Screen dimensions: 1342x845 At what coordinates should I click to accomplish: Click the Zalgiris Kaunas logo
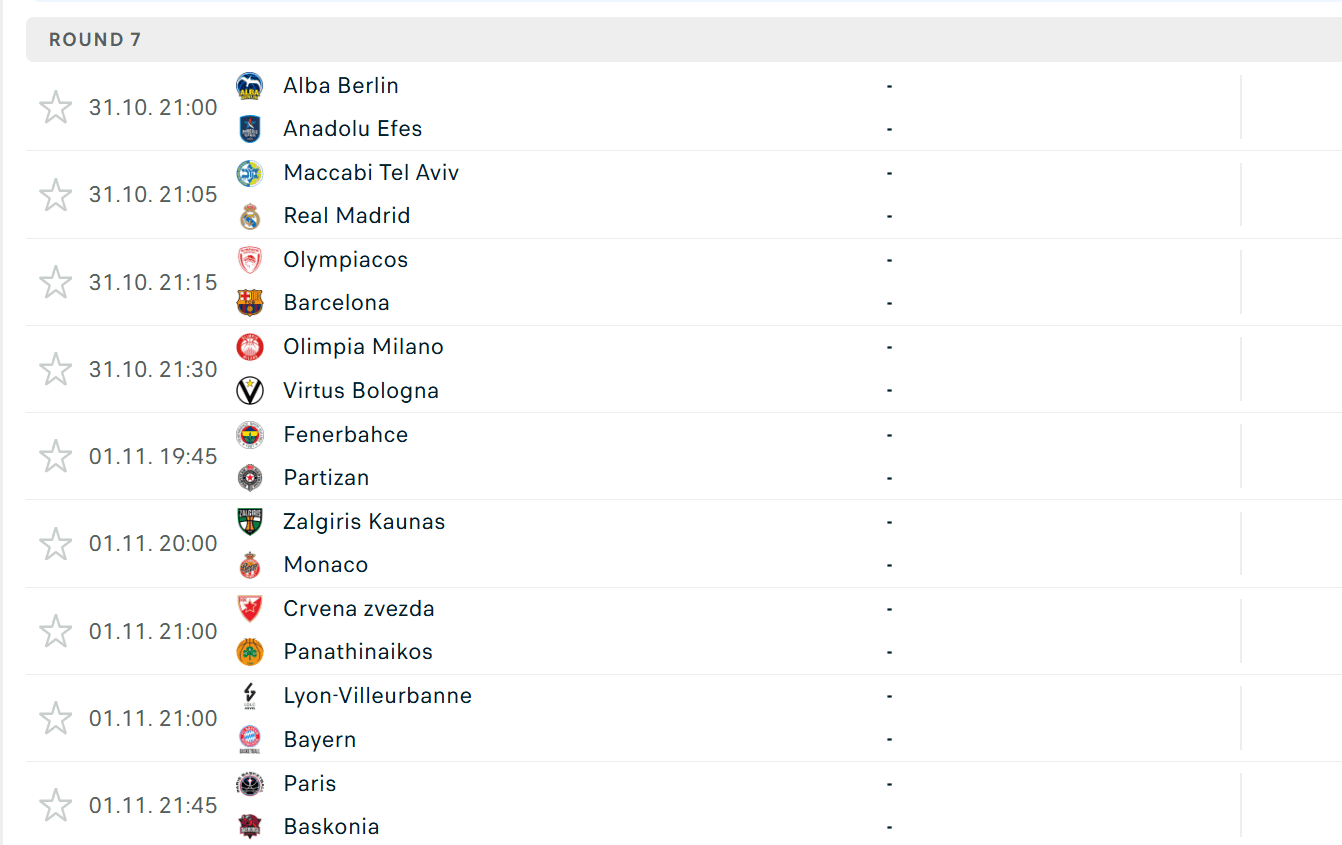249,522
